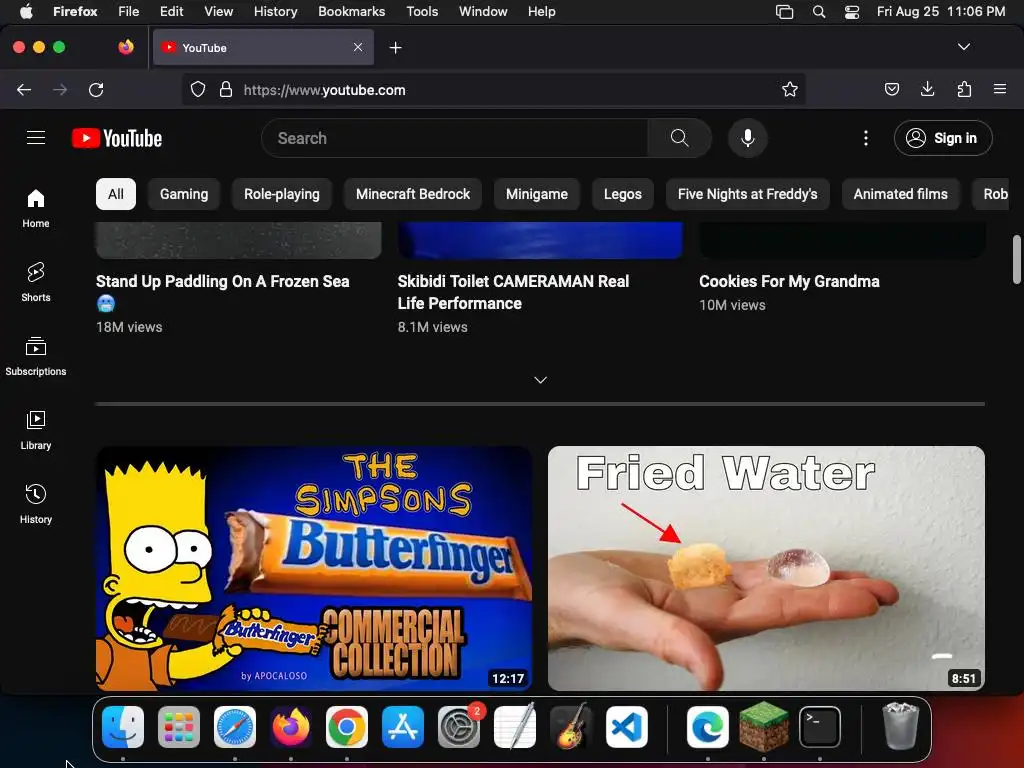Click the address bar URL
This screenshot has width=1024, height=768.
pos(325,90)
